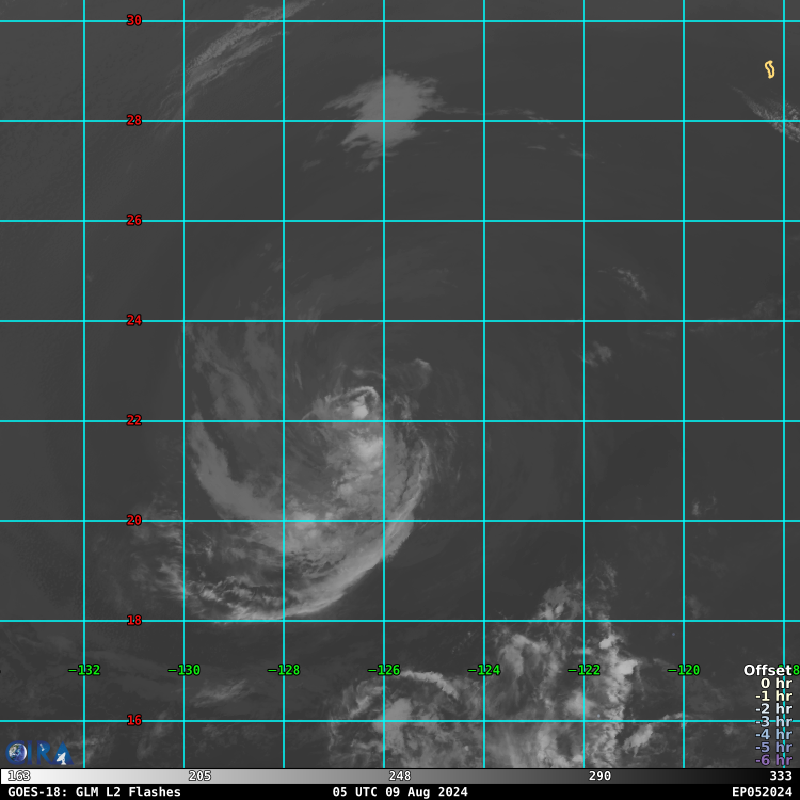The width and height of the screenshot is (800, 800).
Task: Pick the -4 hr offset legend entry
Action: (x=773, y=734)
